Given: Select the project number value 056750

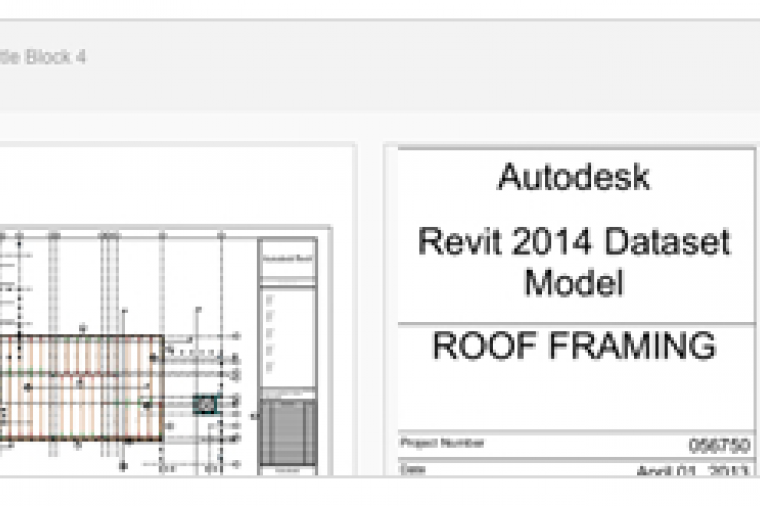Looking at the screenshot, I should (x=719, y=445).
